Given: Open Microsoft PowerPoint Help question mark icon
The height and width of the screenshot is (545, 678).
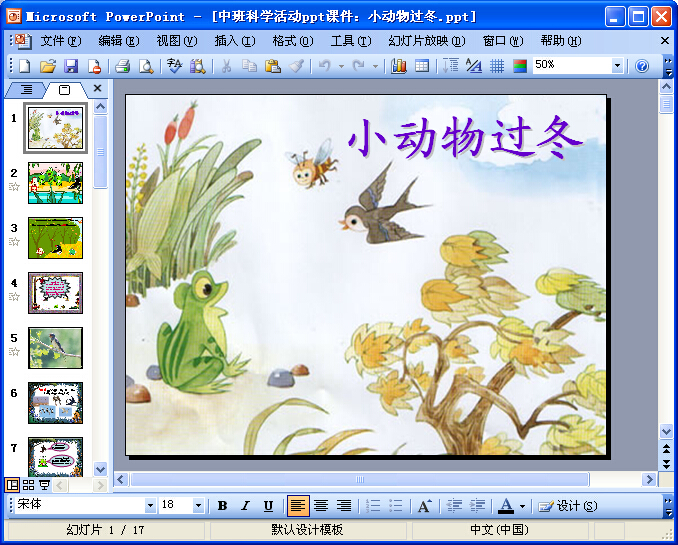Looking at the screenshot, I should pos(642,66).
